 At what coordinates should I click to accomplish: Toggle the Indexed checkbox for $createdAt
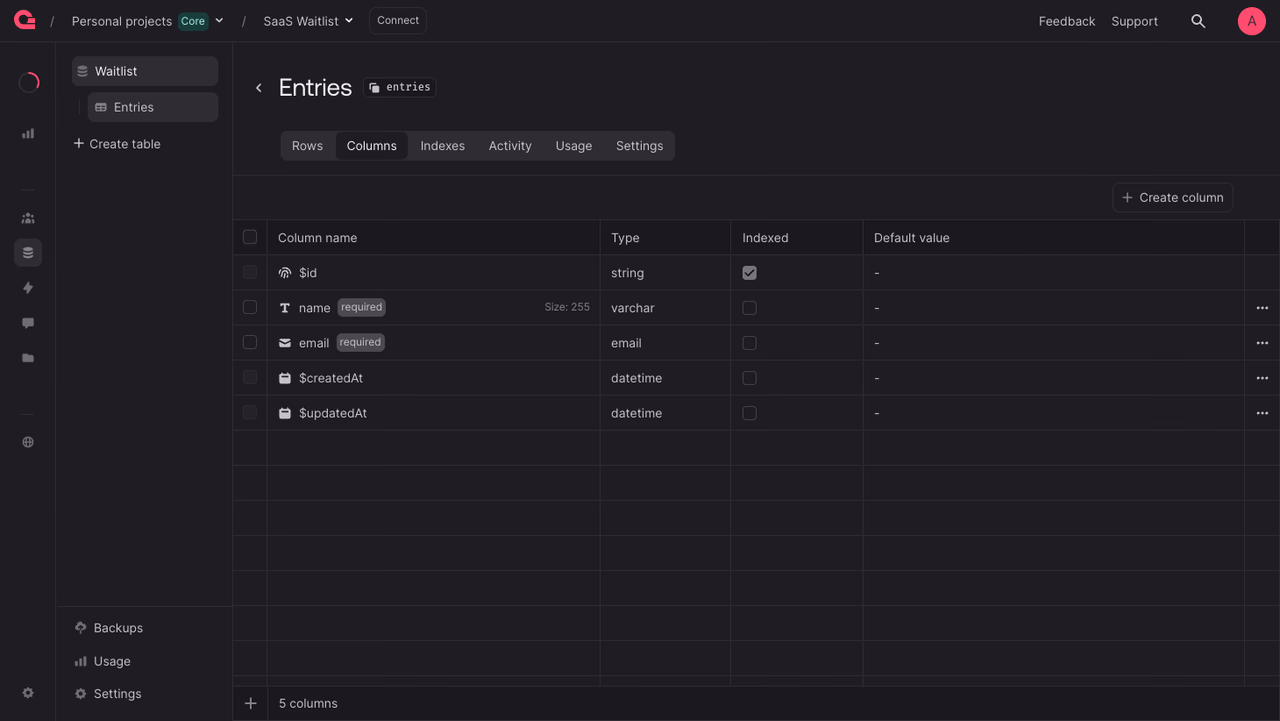pos(749,378)
